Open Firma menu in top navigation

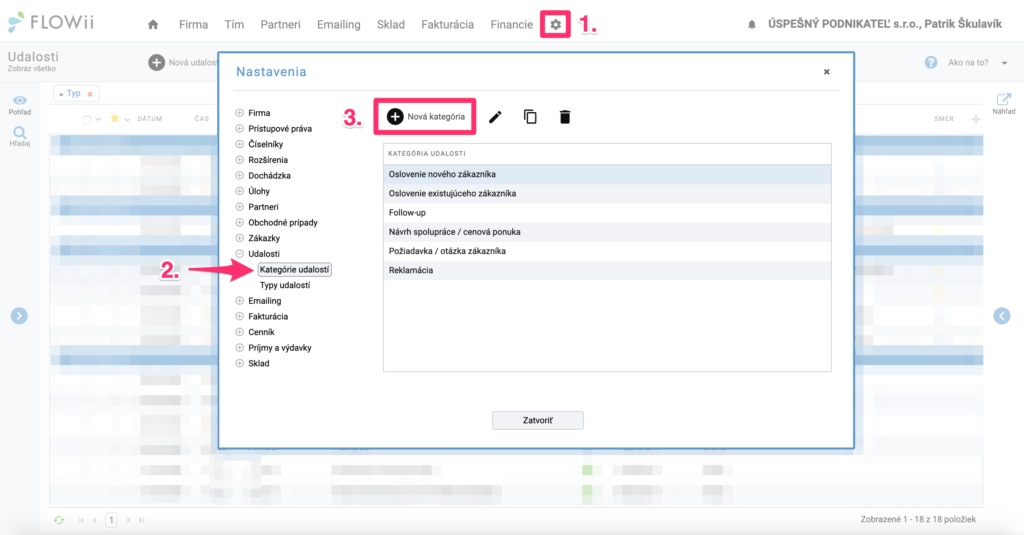click(x=193, y=24)
